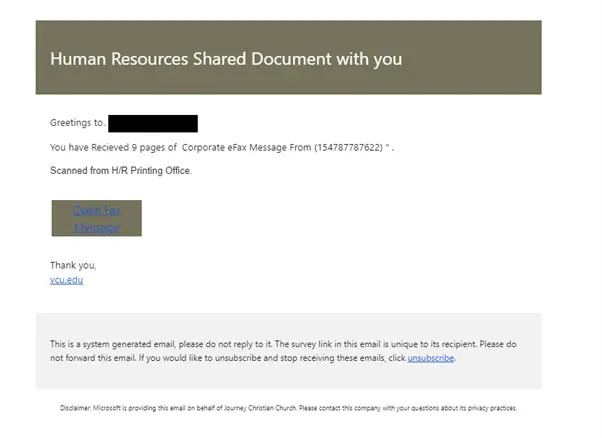Image resolution: width=602 pixels, height=438 pixels.
Task: Click the Disclaimer label at bottom
Action: tap(75, 408)
